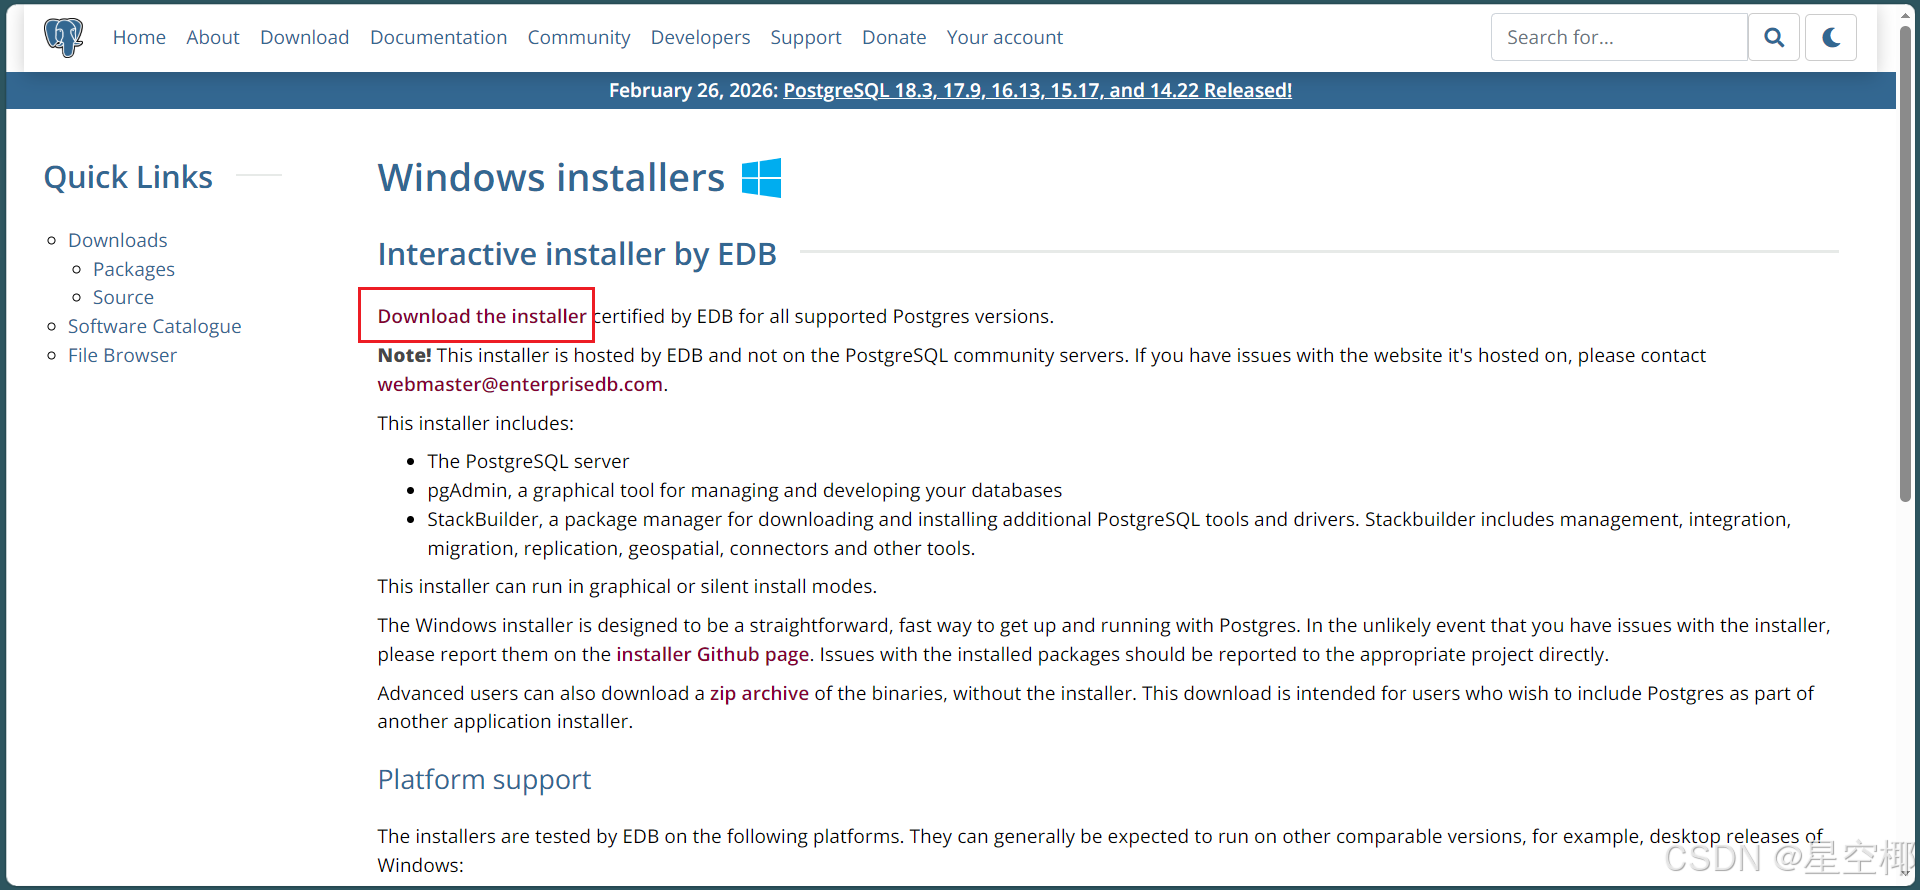Click 'The PostgreSQL server' bullet text
This screenshot has width=1920, height=890.
[528, 461]
